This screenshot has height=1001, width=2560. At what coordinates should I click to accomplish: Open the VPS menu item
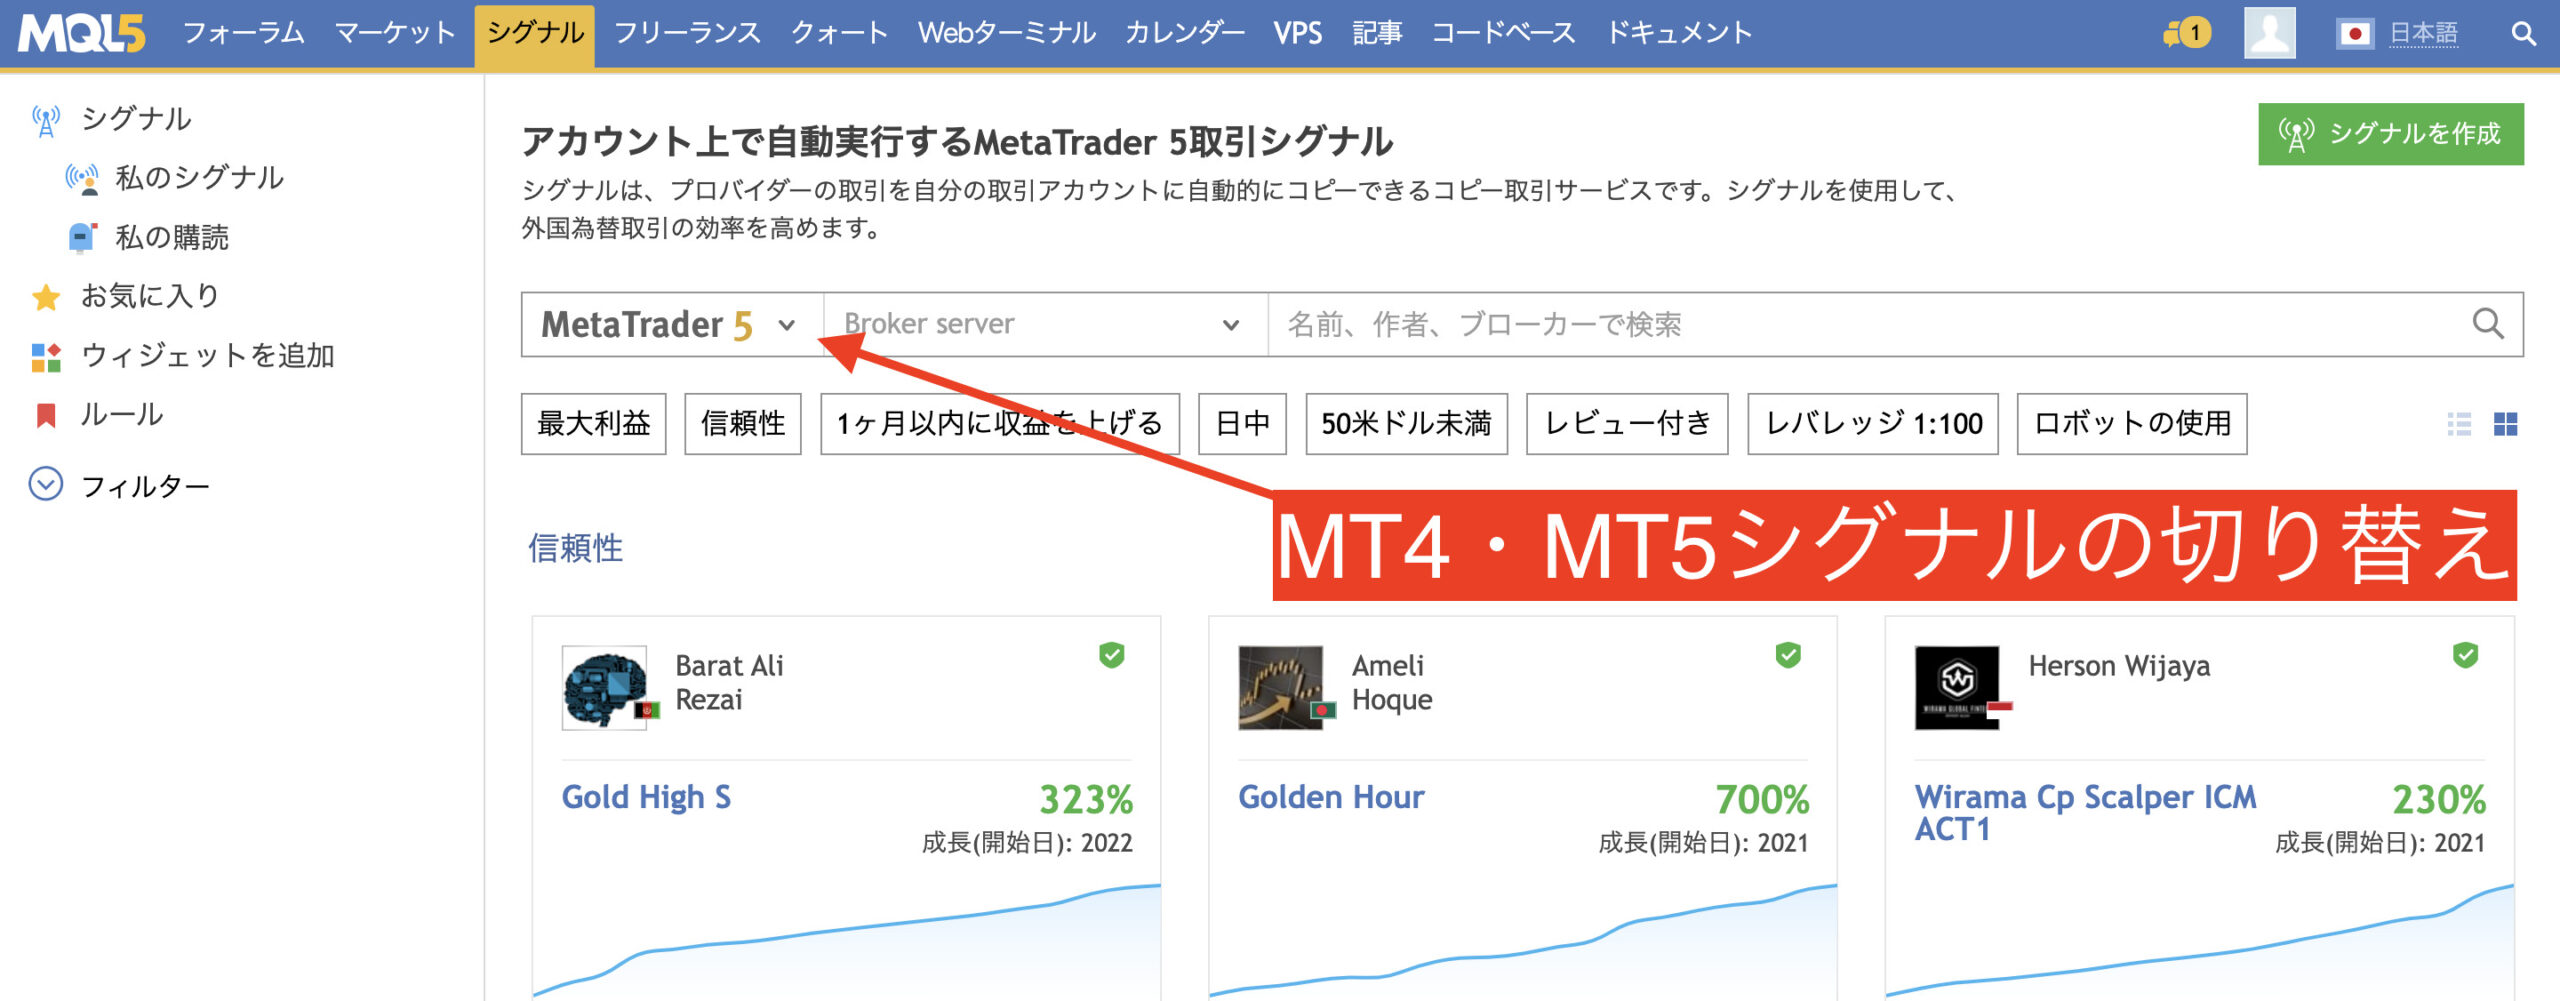[1298, 33]
